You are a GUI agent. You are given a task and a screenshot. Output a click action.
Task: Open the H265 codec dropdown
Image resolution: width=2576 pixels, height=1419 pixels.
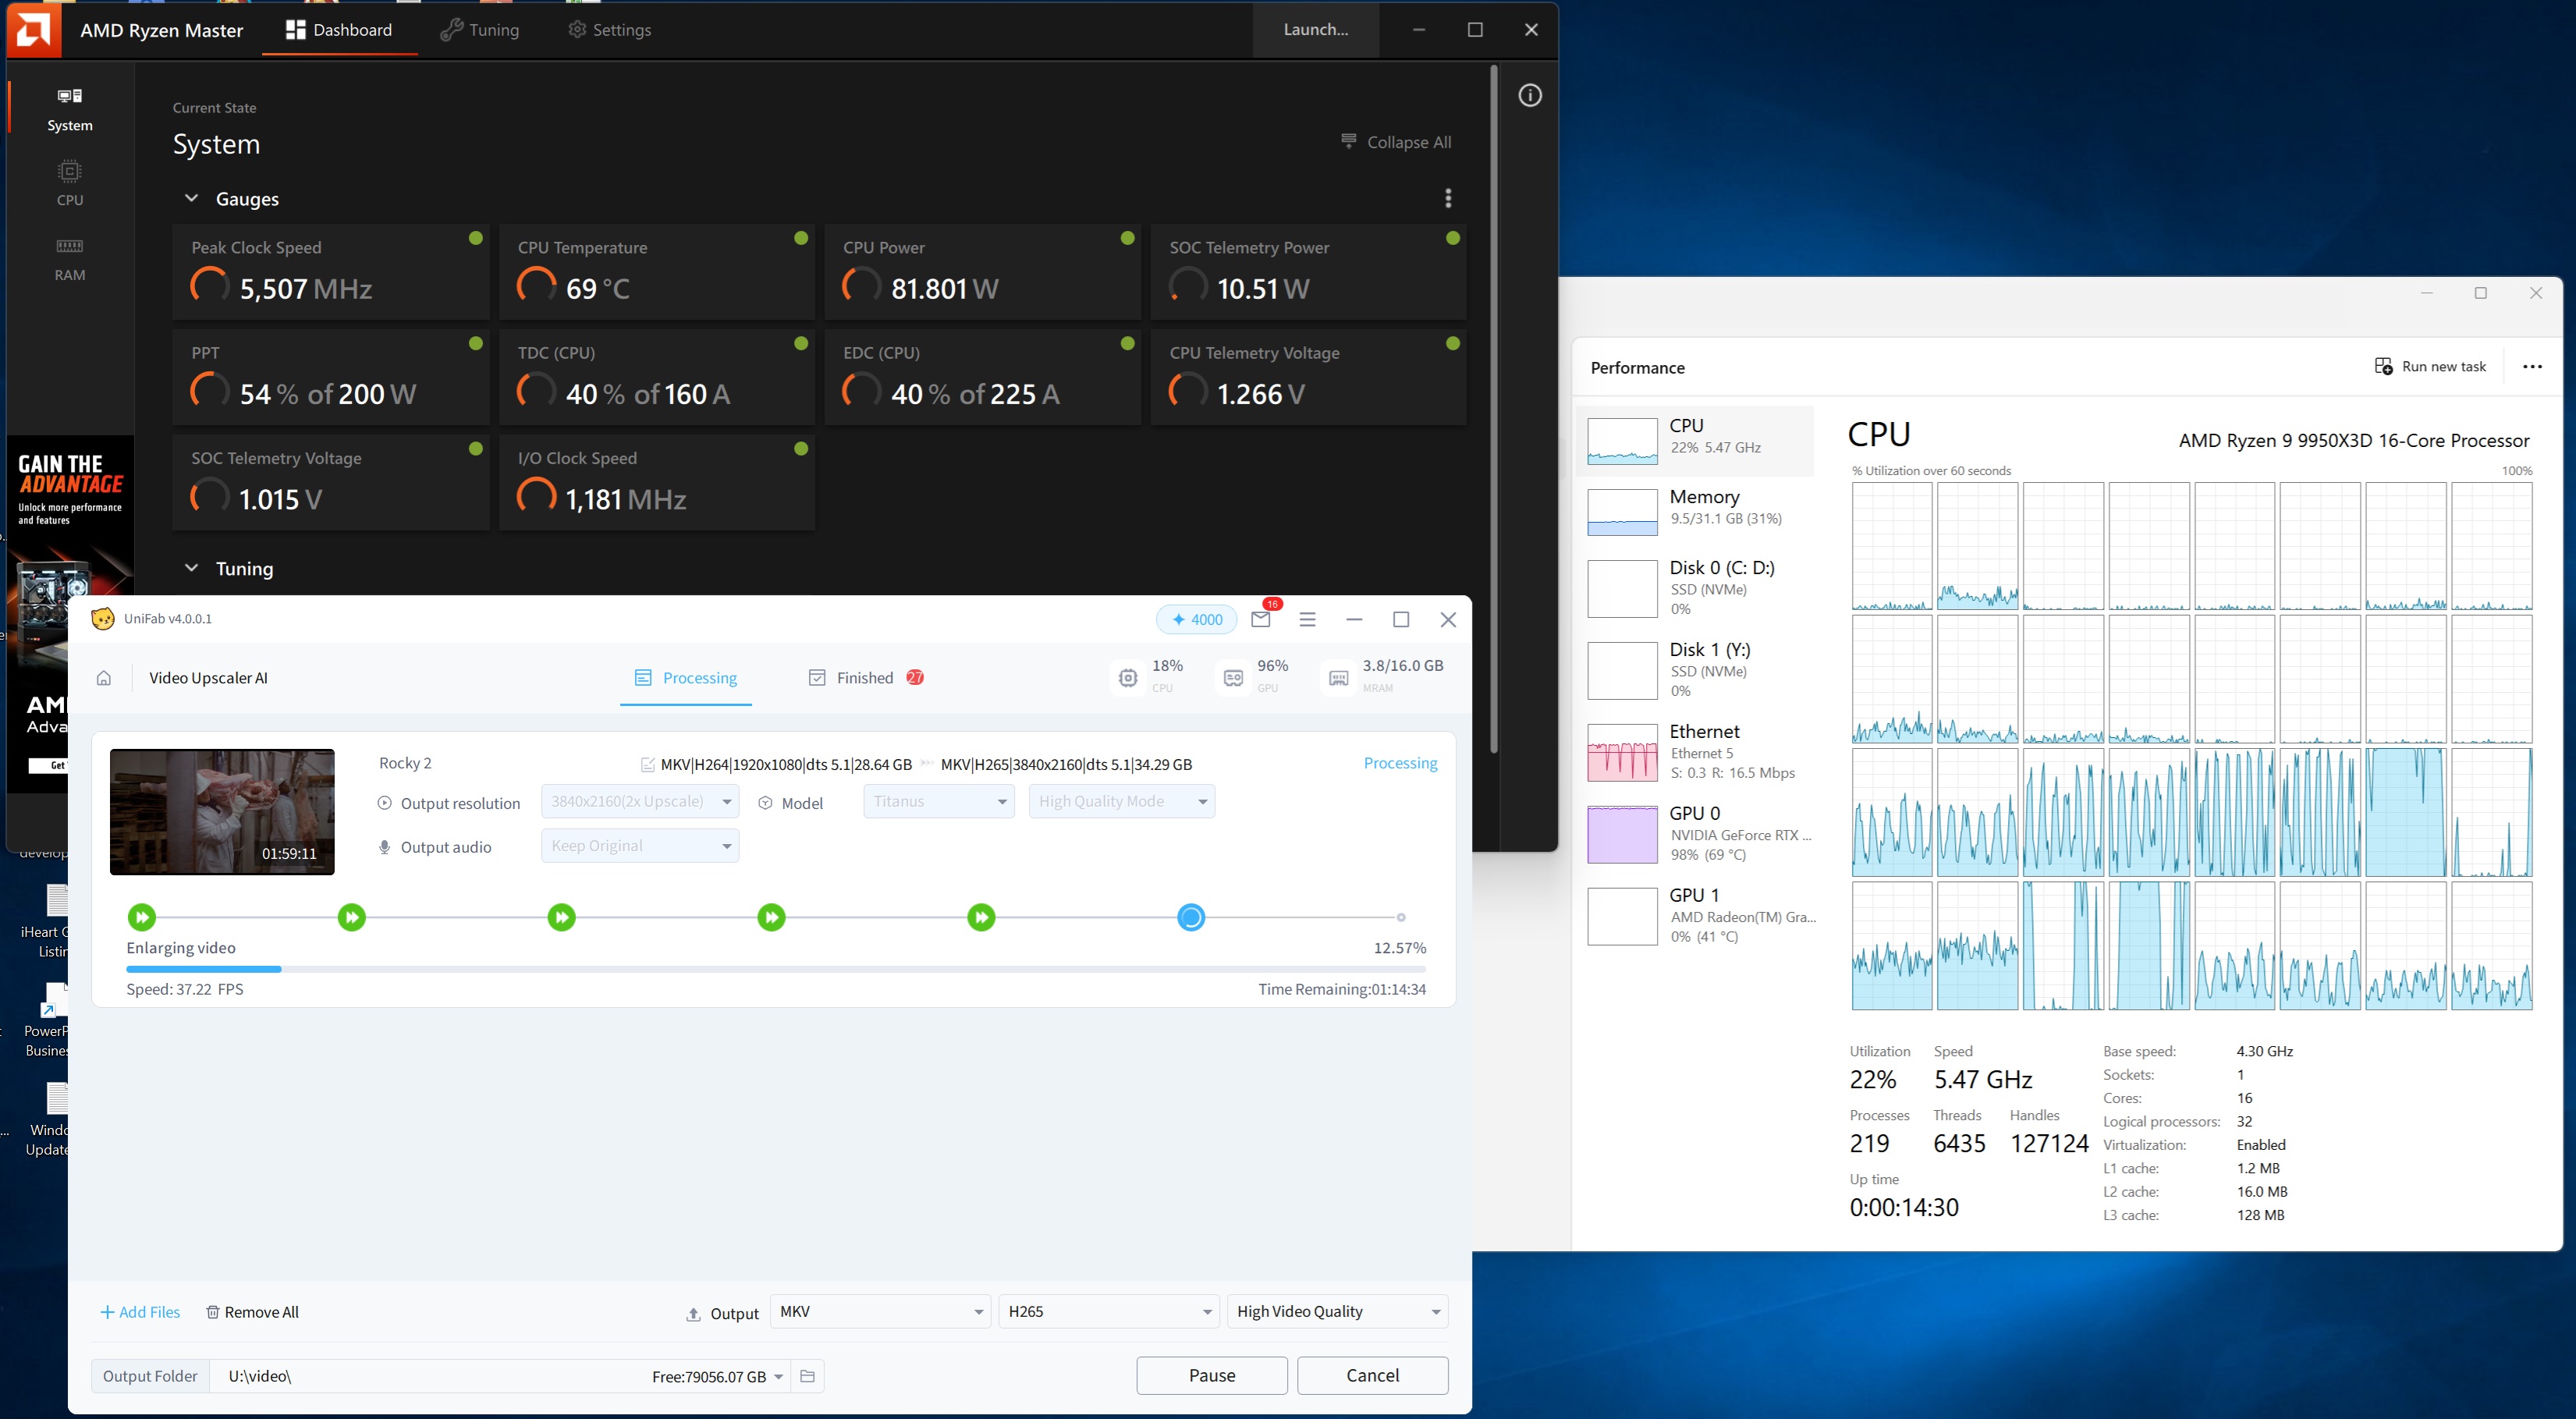(1108, 1311)
